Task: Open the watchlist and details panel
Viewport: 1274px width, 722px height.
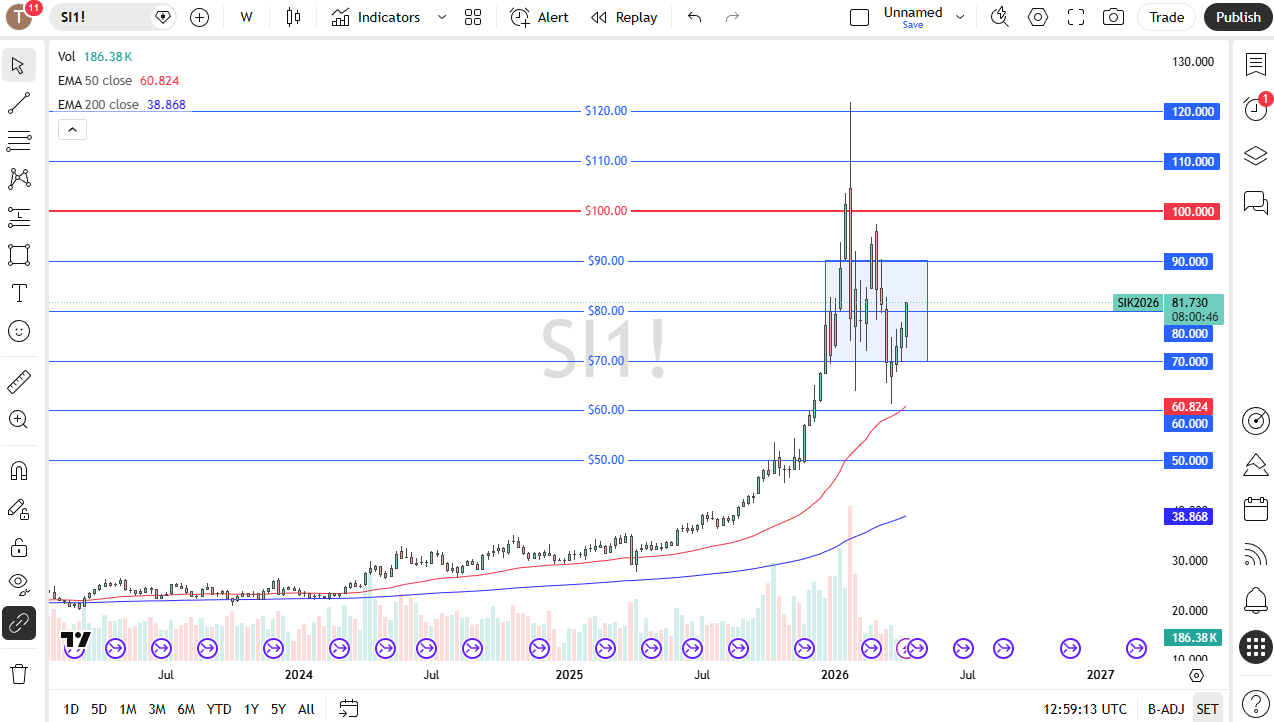Action: click(1255, 65)
